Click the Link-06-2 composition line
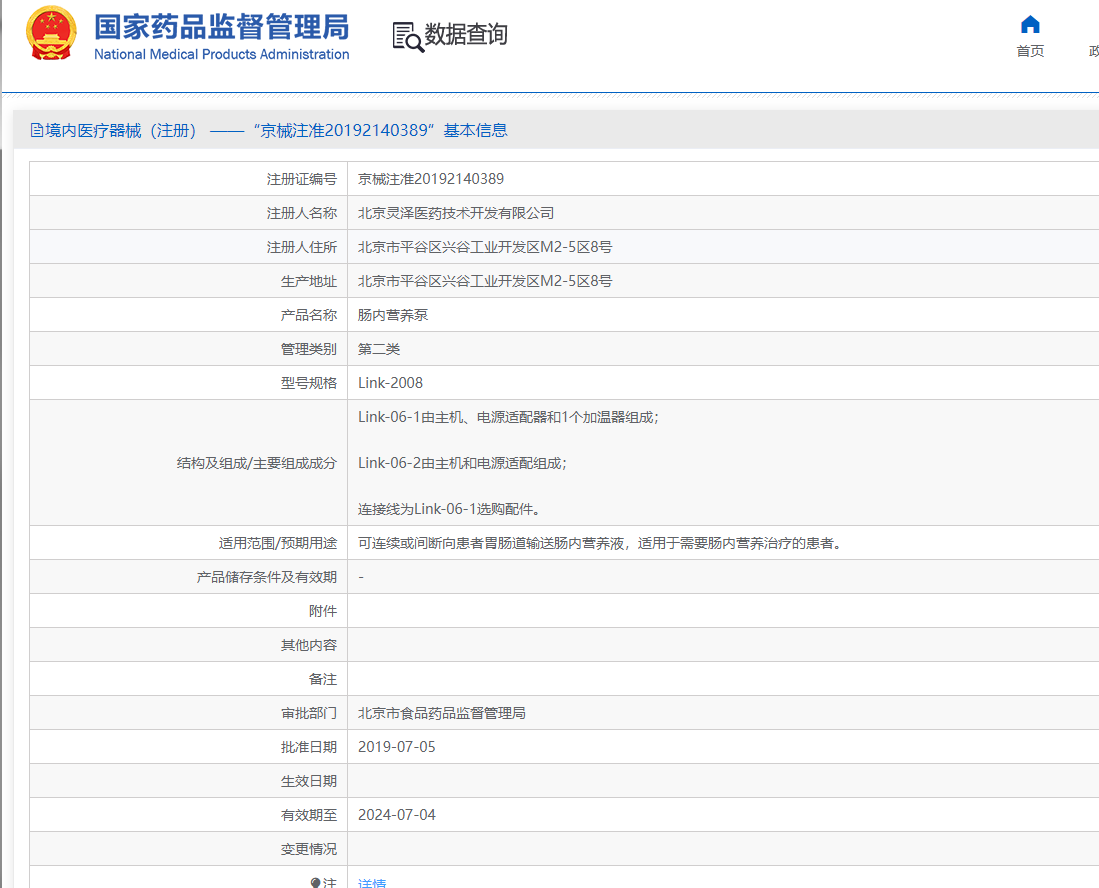The height and width of the screenshot is (888, 1099). tap(463, 463)
